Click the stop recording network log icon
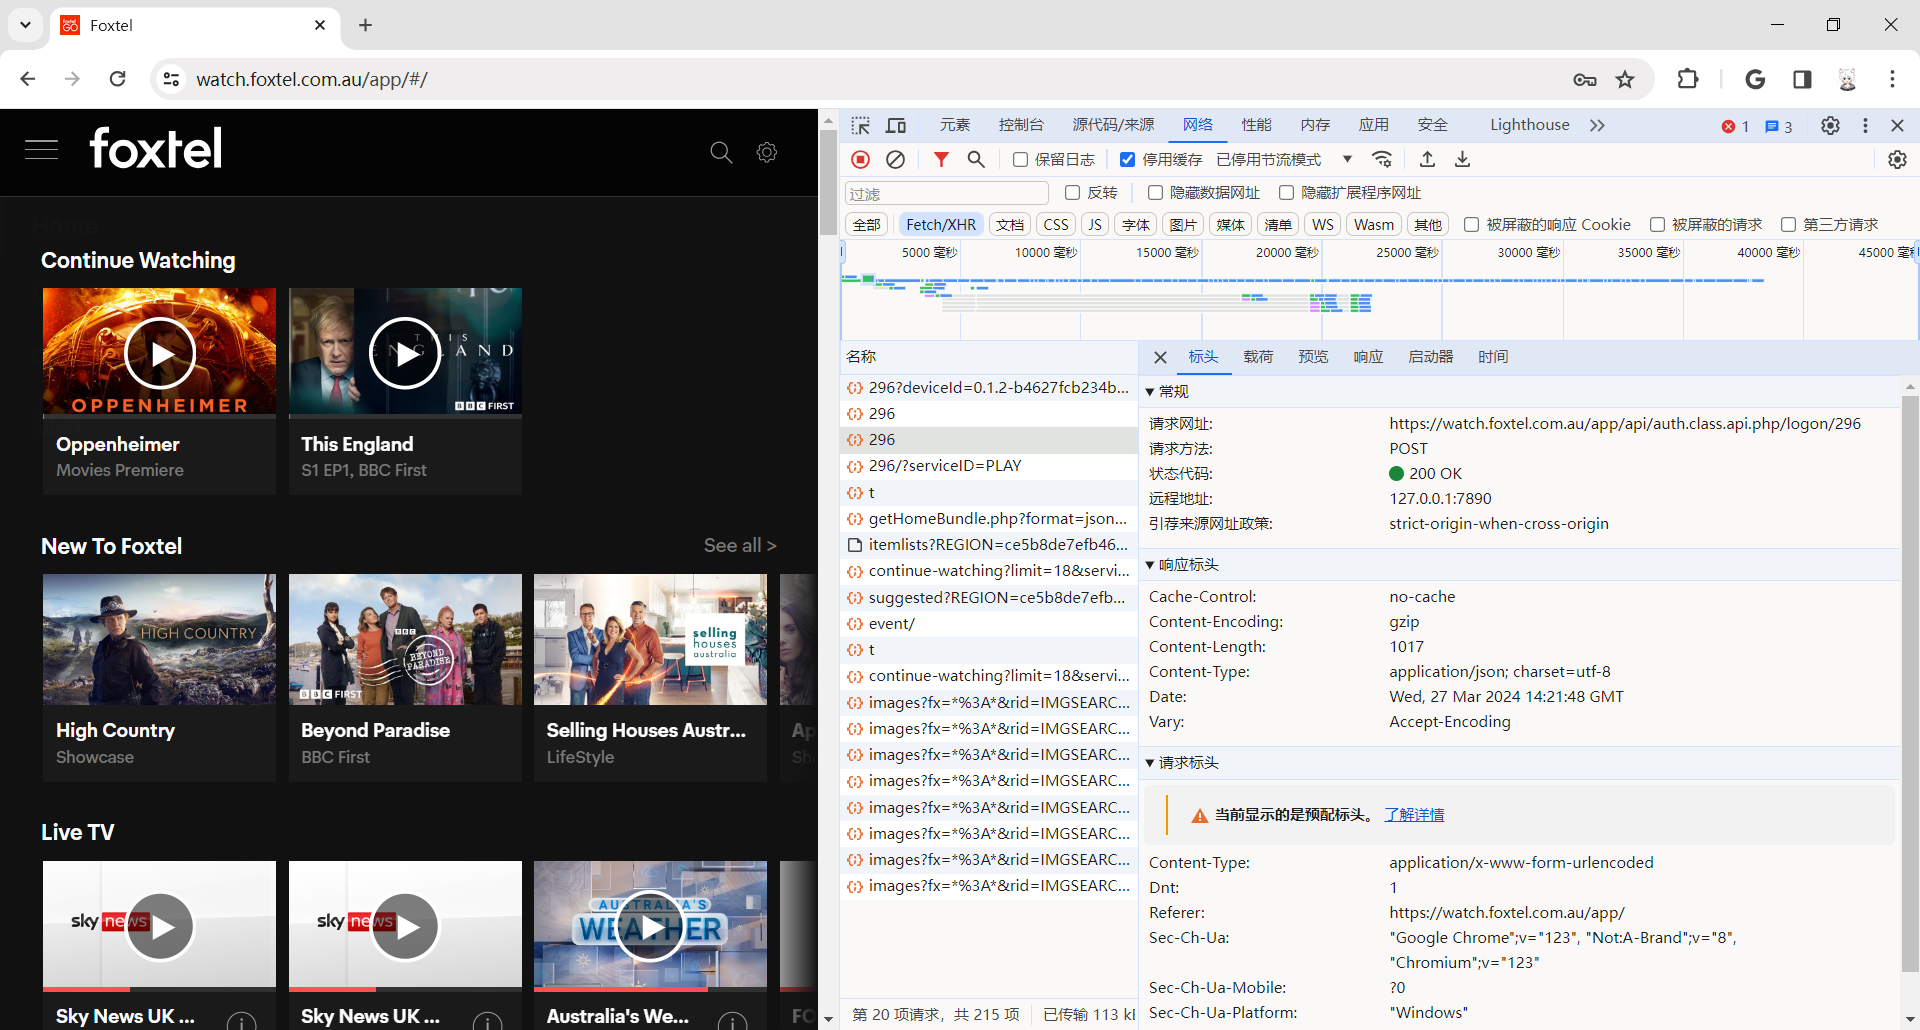This screenshot has width=1920, height=1030. coord(860,160)
